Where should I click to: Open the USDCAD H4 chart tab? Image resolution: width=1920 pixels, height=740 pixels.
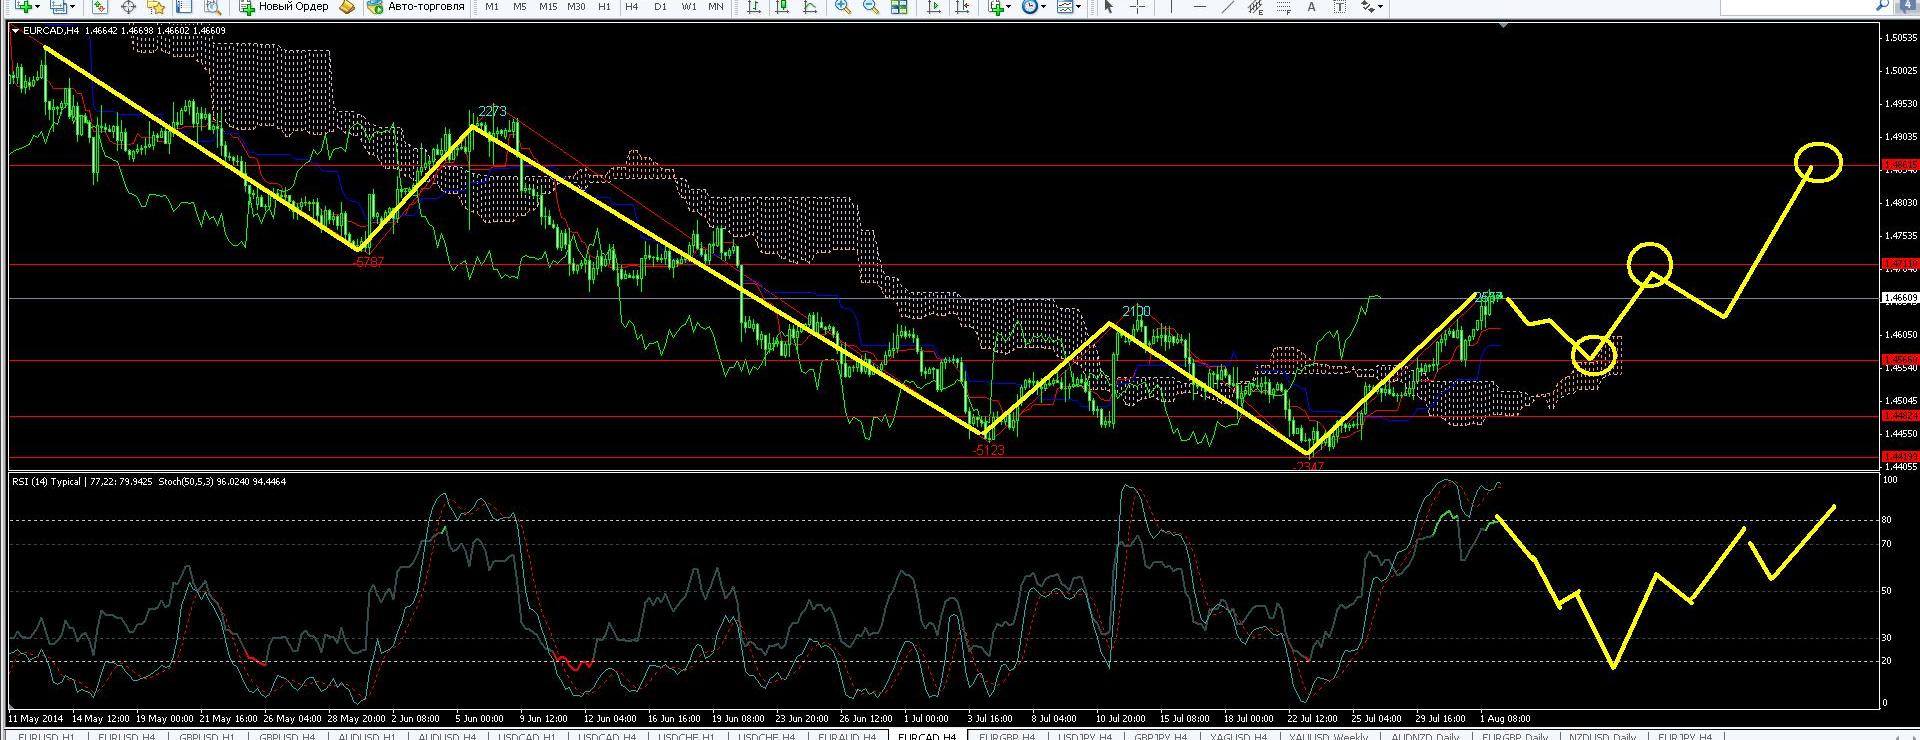click(607, 736)
